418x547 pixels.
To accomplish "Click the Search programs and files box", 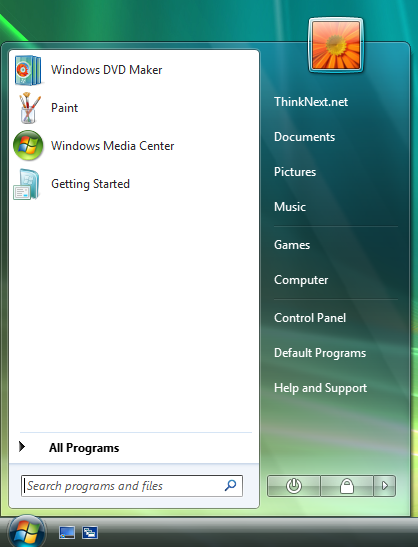I will click(x=132, y=486).
